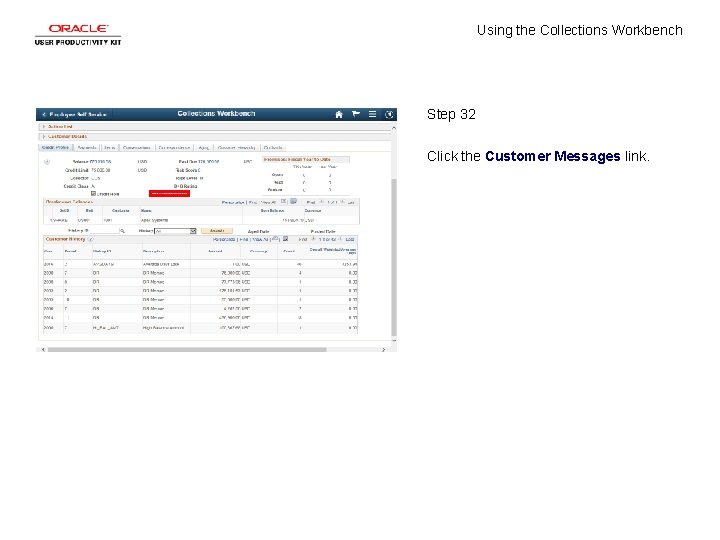The width and height of the screenshot is (720, 540).
Task: Sort by the Description column header
Action: 153,252
